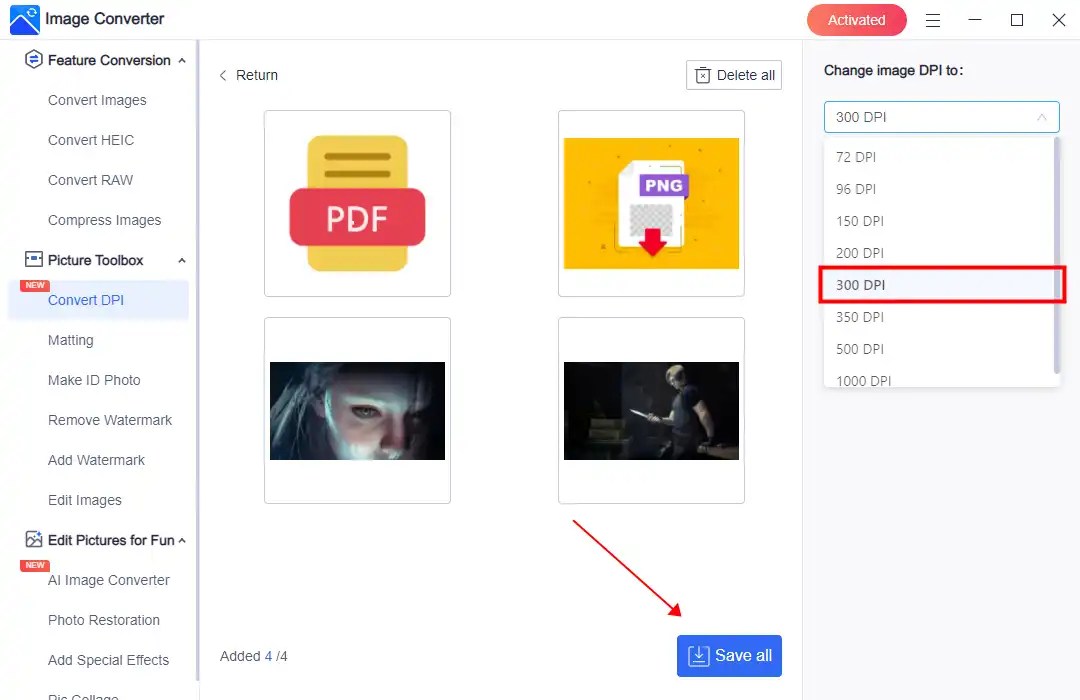Click the Activated button
The height and width of the screenshot is (700, 1080).
point(856,19)
